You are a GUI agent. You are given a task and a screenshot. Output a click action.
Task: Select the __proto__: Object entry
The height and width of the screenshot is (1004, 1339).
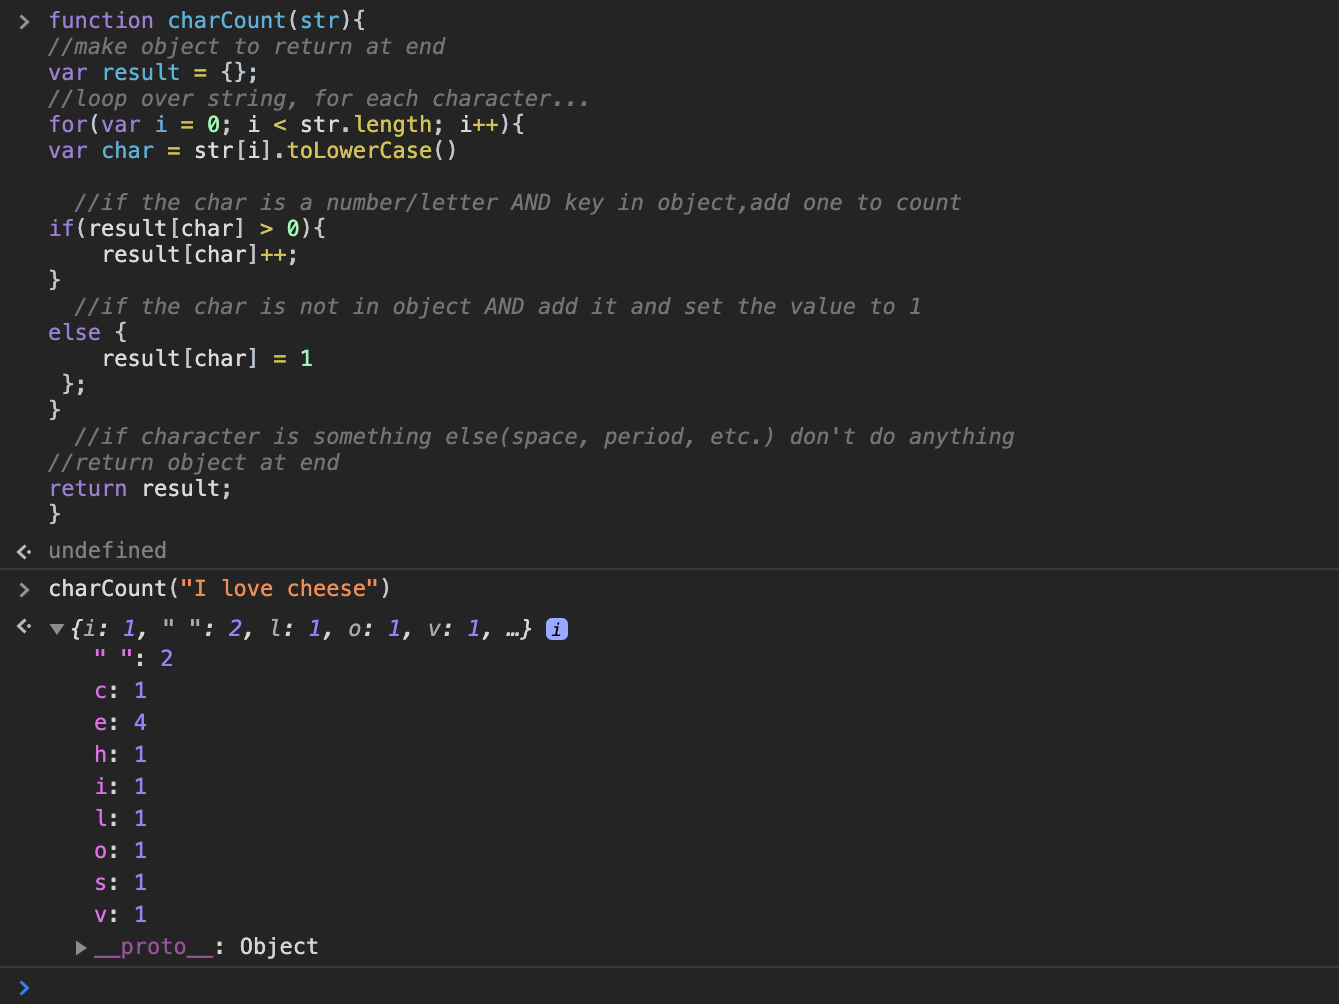206,946
